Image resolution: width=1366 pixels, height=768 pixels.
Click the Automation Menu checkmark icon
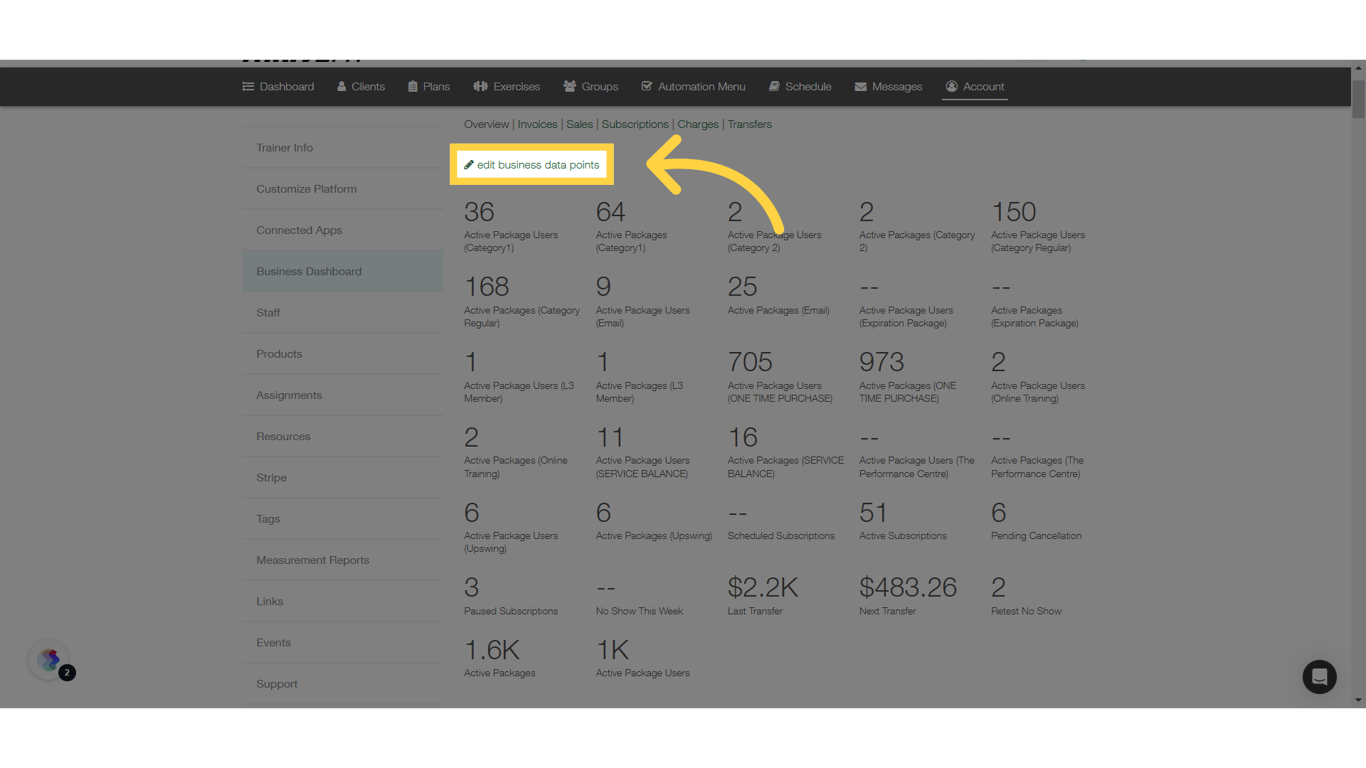coord(647,86)
